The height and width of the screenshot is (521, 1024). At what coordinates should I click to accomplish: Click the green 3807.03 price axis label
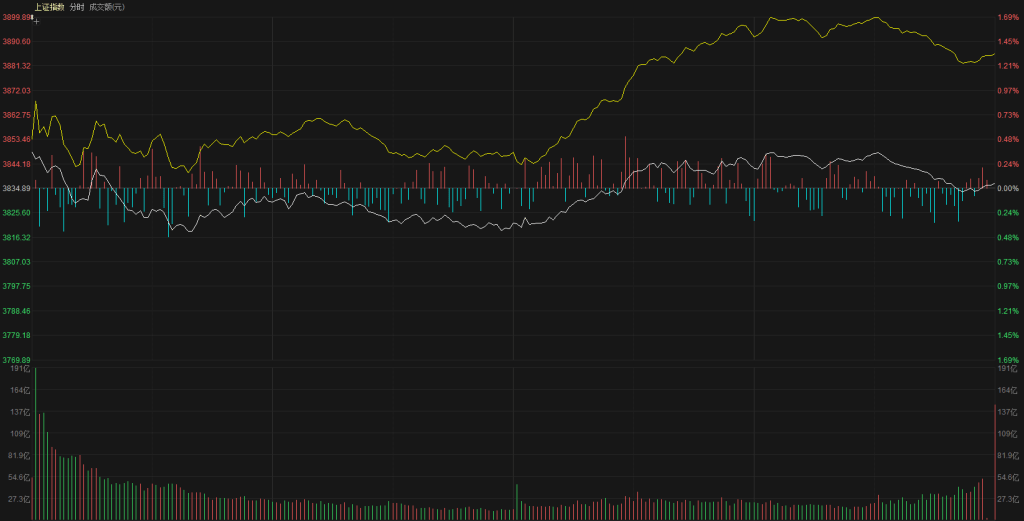[x=17, y=262]
